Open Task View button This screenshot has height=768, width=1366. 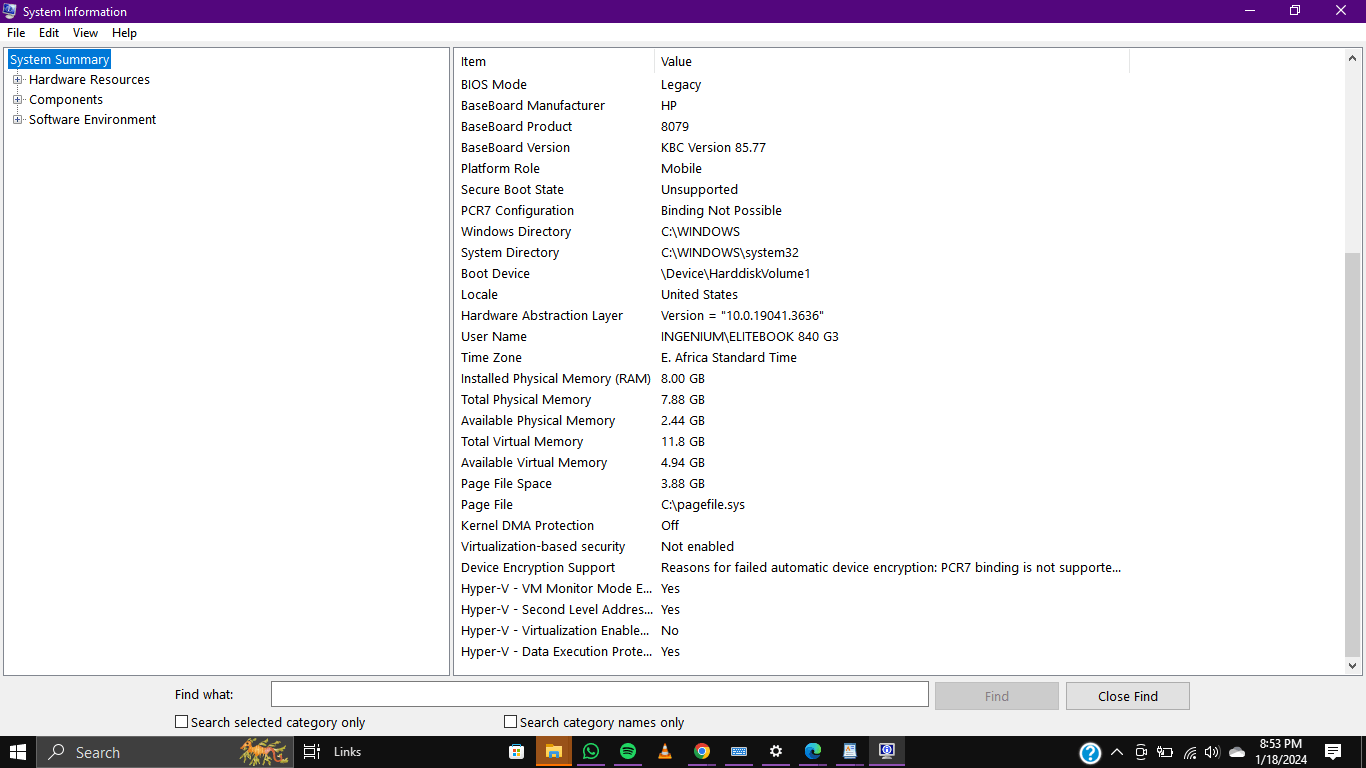(311, 752)
